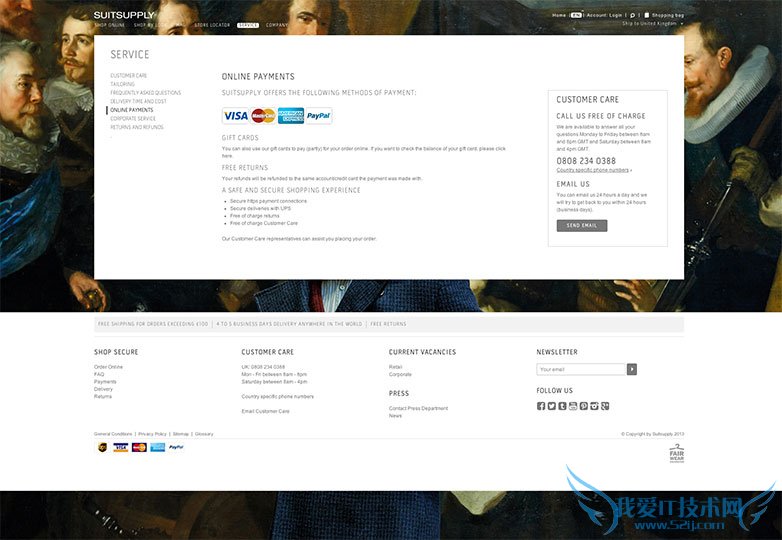Open the Shop Online menu
This screenshot has width=782, height=540.
(x=109, y=25)
